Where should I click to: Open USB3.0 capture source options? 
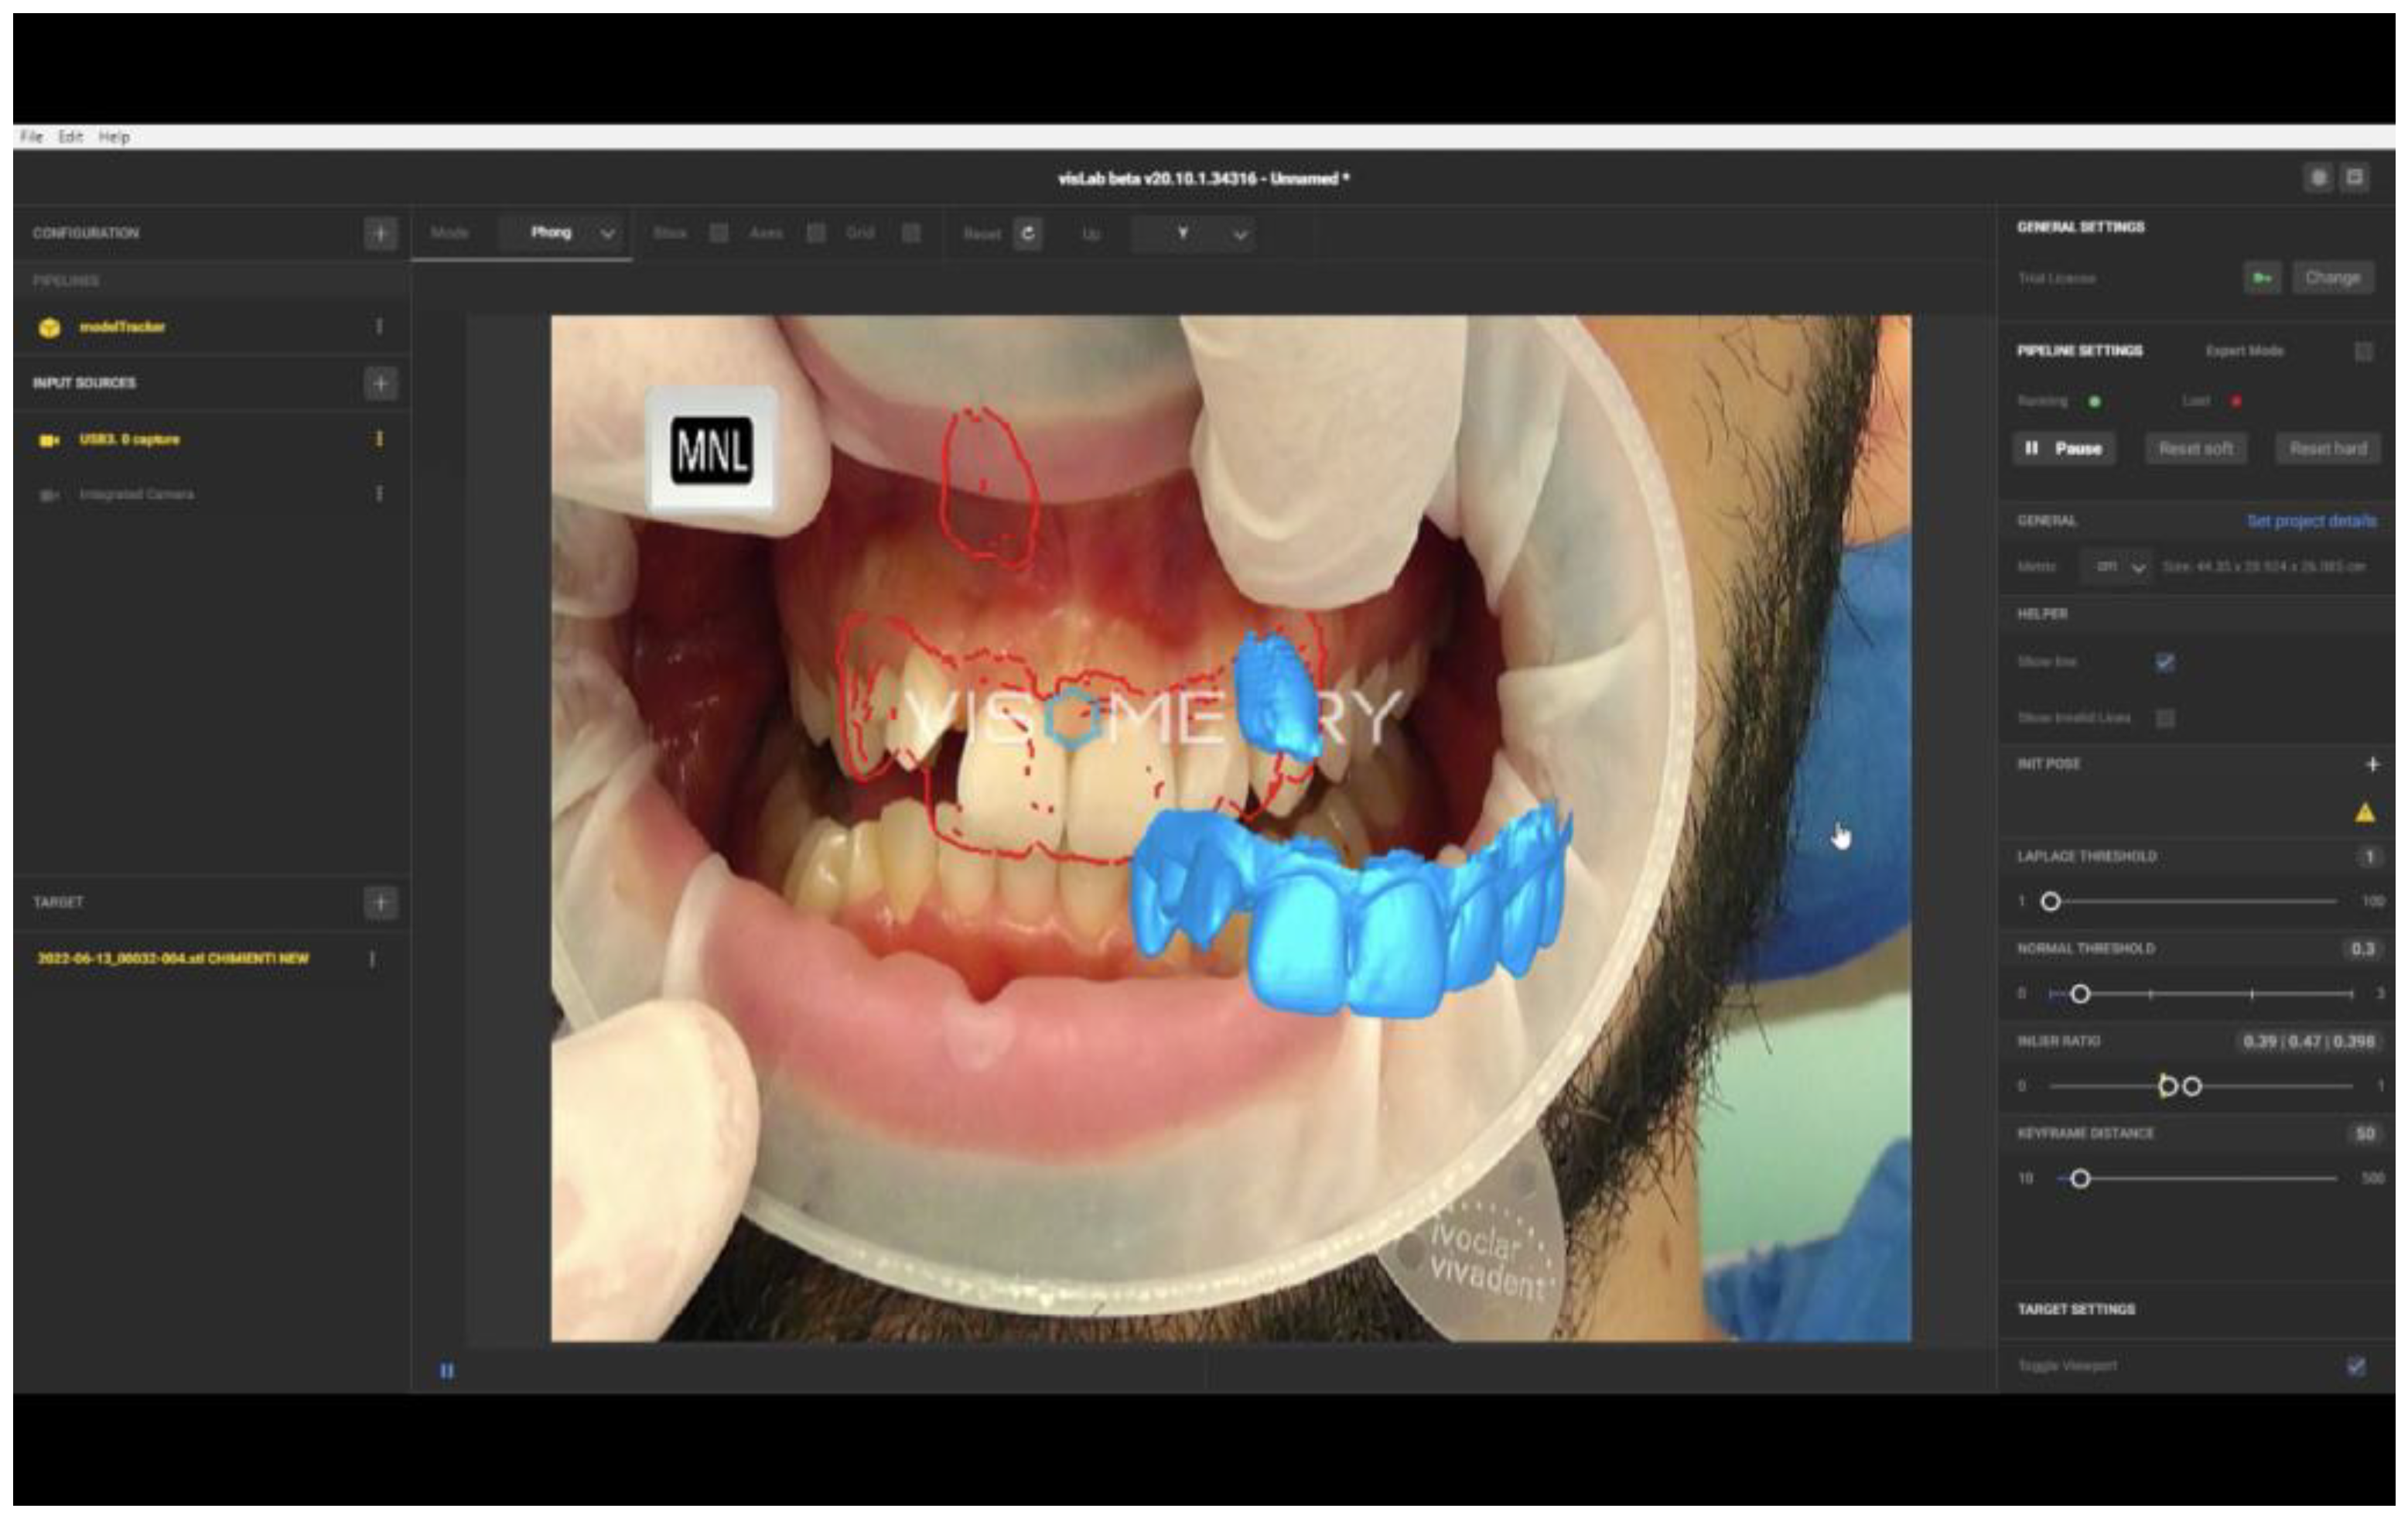379,439
